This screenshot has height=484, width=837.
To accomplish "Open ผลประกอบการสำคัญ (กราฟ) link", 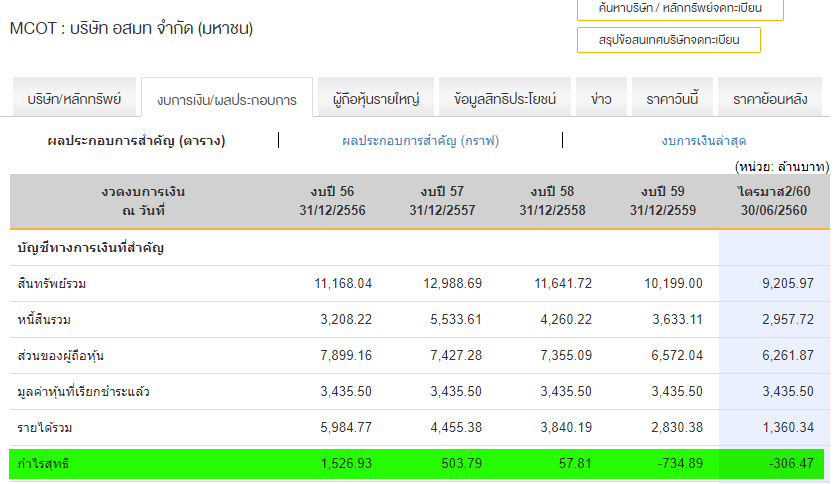I will [420, 141].
